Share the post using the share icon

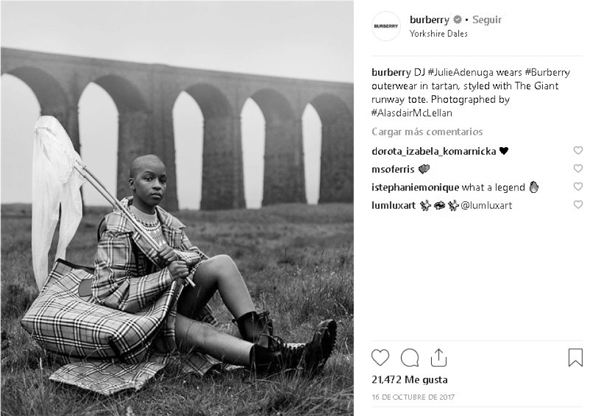[439, 357]
